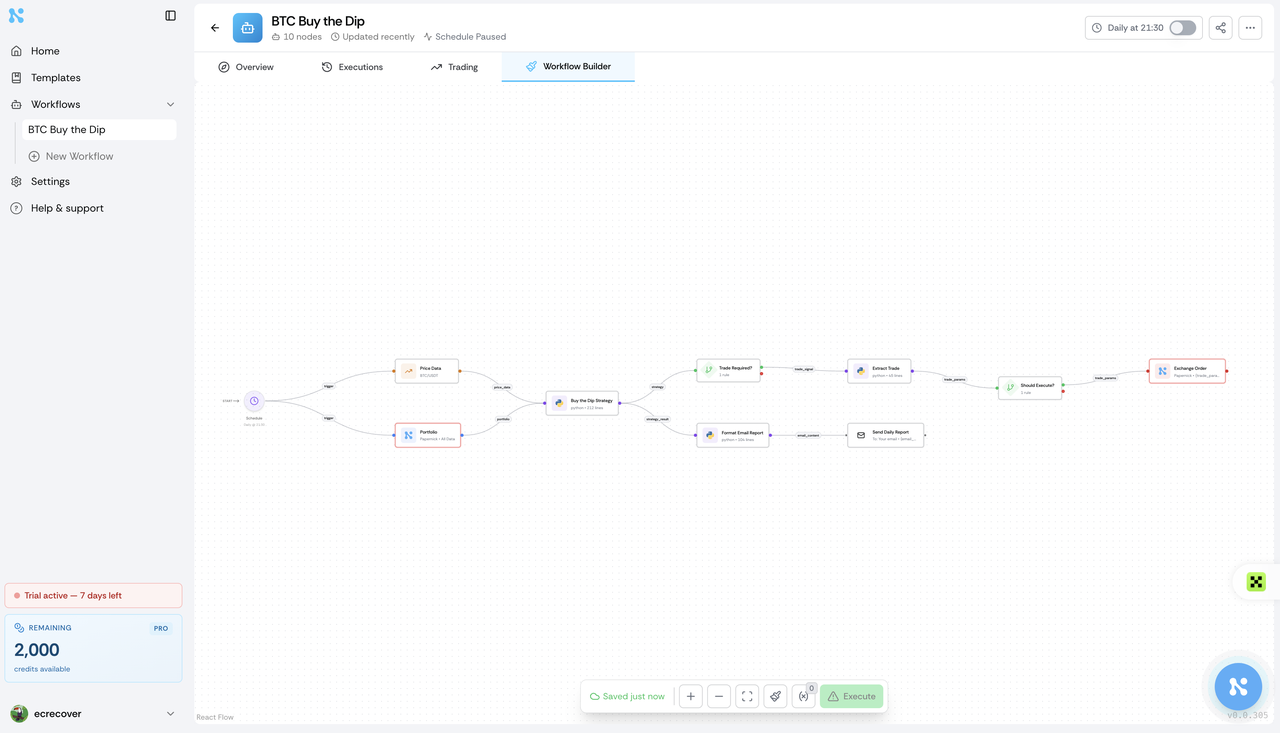Click the Price Data chart icon
This screenshot has height=733, width=1280.
coord(408,371)
